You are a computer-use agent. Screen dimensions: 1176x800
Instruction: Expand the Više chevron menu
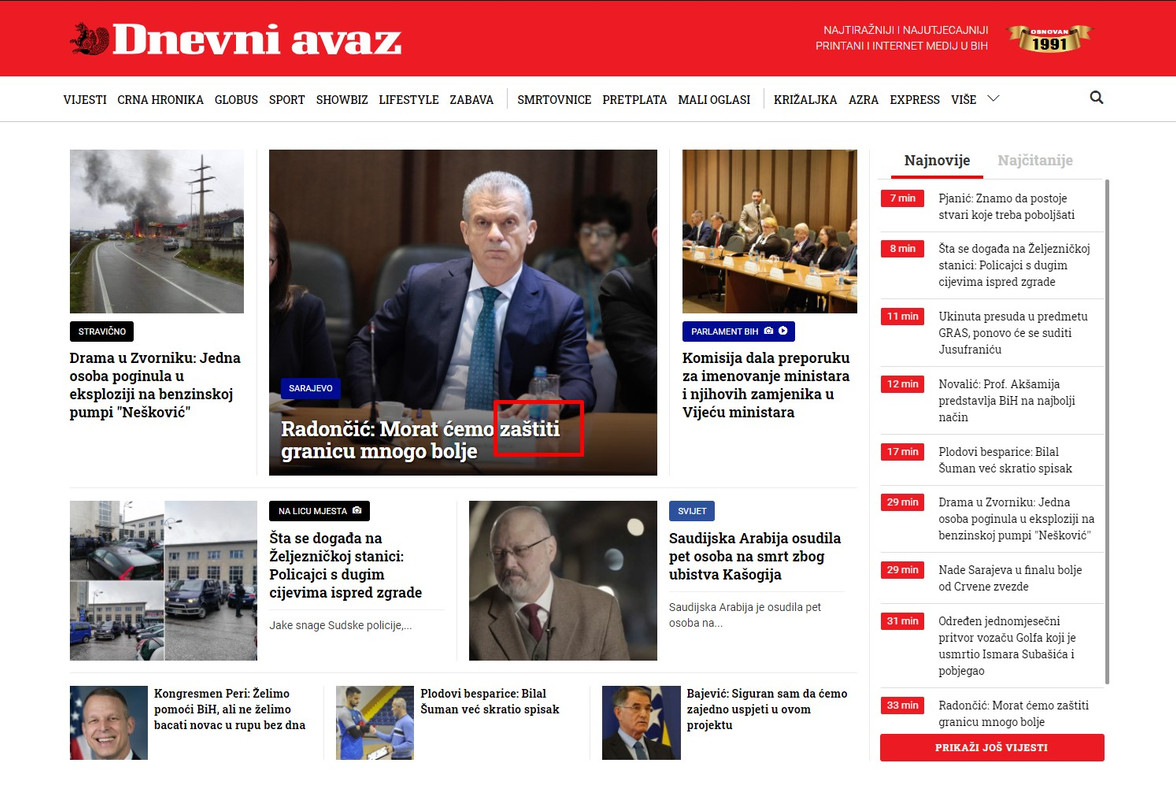coord(993,98)
